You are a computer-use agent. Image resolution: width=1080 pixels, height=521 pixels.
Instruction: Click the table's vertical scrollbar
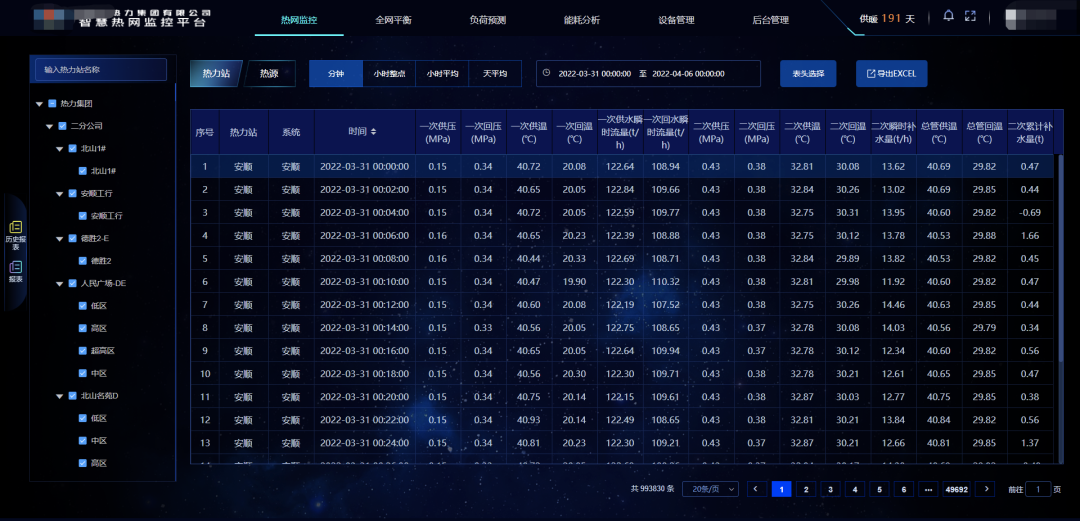click(x=1061, y=260)
